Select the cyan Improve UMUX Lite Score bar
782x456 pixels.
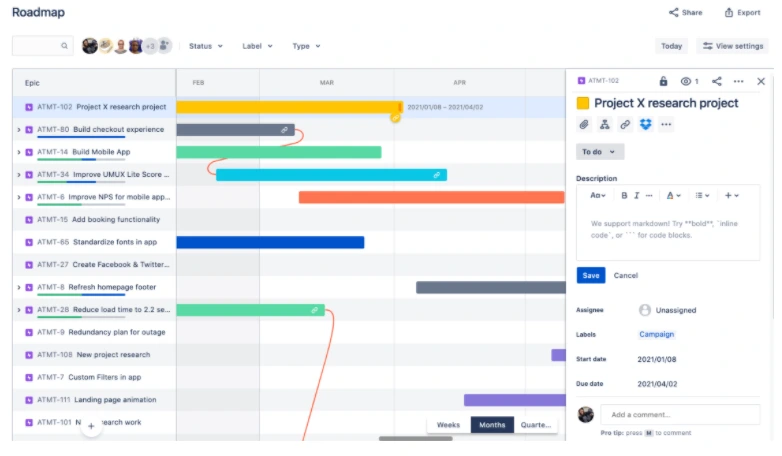pos(331,175)
